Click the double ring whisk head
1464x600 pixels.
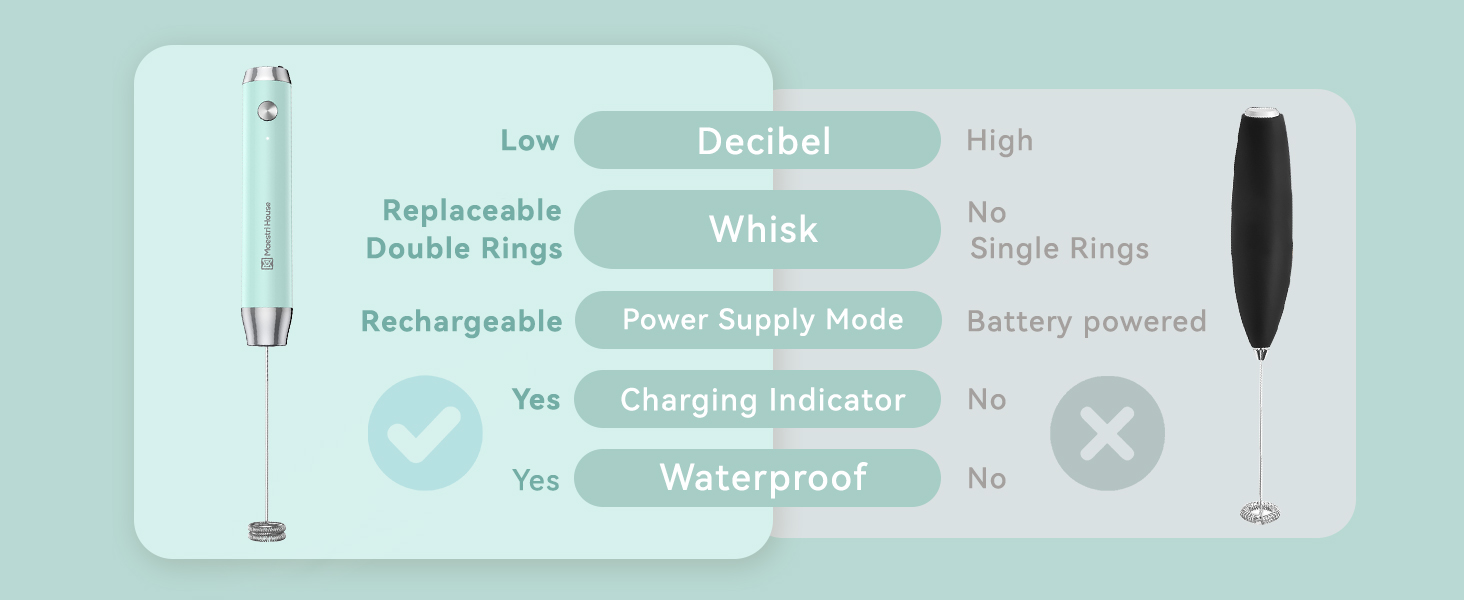(x=267, y=530)
